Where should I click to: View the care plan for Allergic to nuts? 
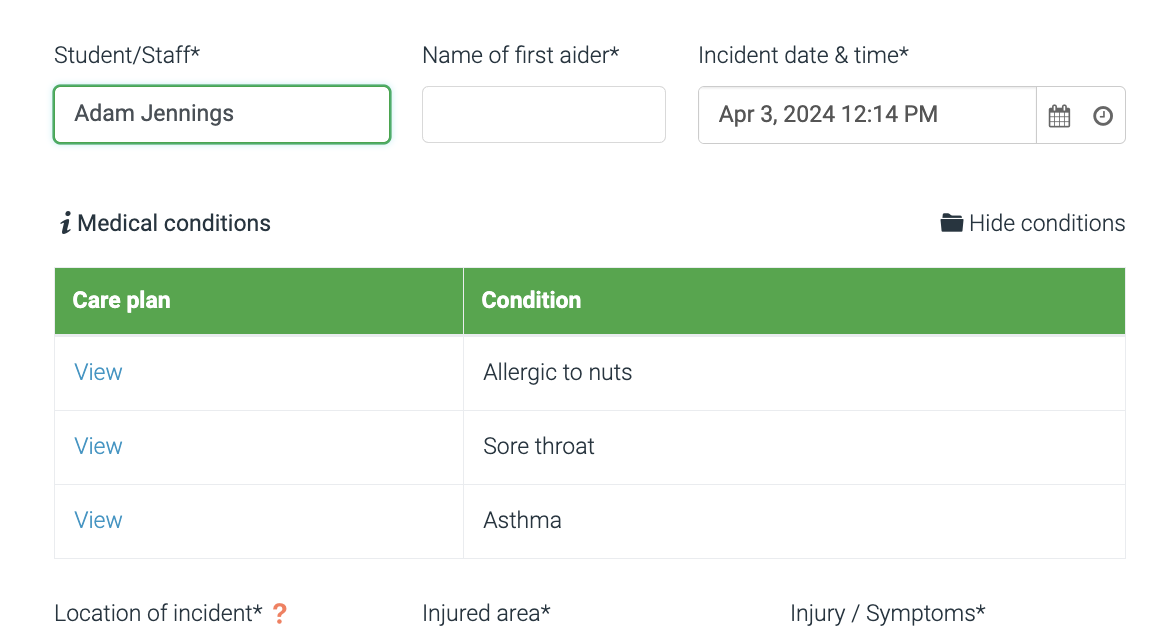coord(97,371)
